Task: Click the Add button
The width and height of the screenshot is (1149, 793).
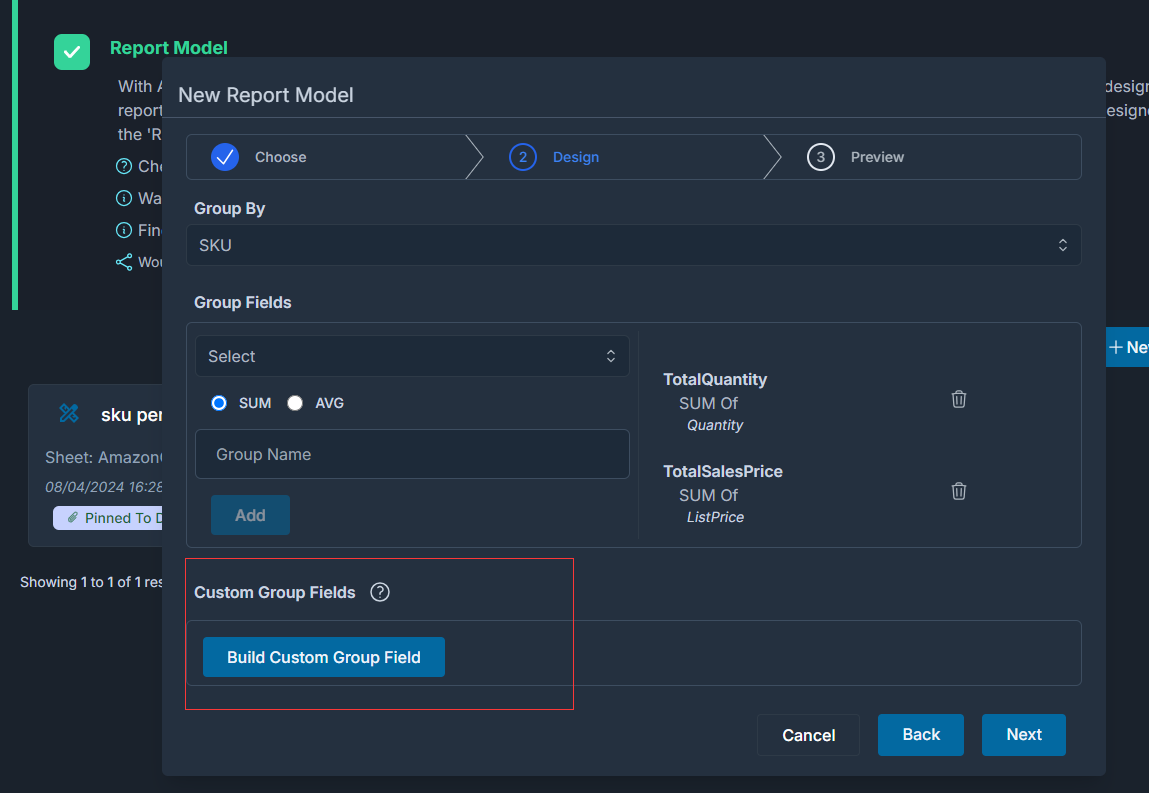Action: pos(251,515)
